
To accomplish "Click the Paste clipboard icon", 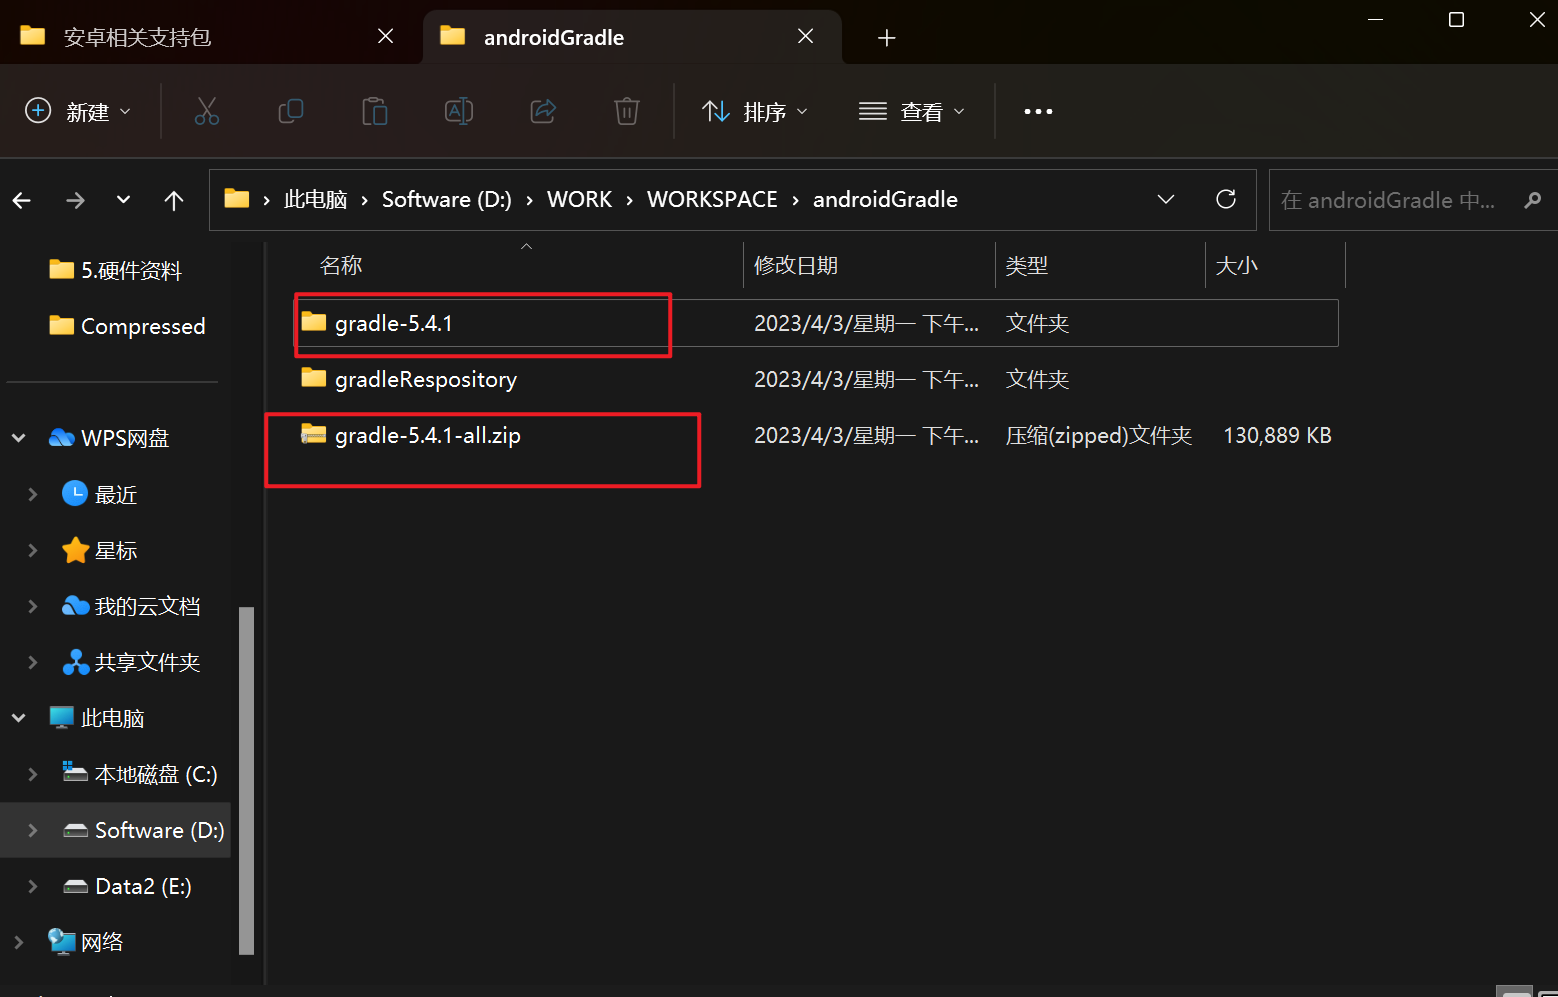I will tap(375, 111).
